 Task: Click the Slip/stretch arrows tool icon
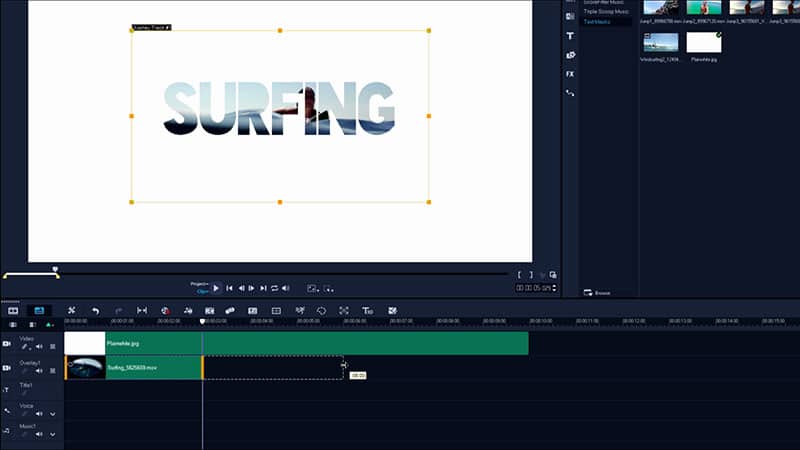tap(142, 310)
